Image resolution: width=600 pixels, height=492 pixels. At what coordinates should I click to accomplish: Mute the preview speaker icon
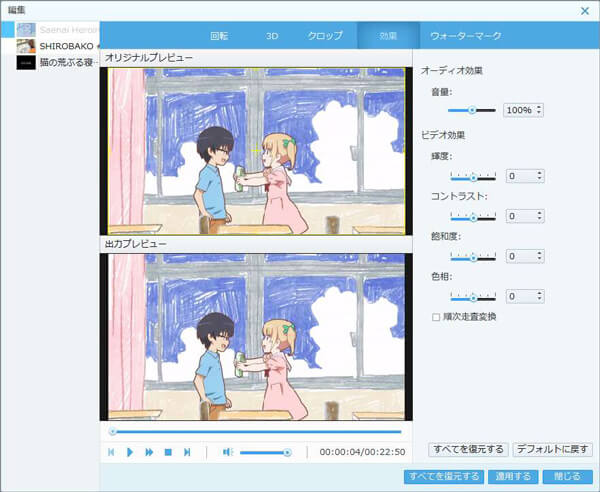point(228,452)
